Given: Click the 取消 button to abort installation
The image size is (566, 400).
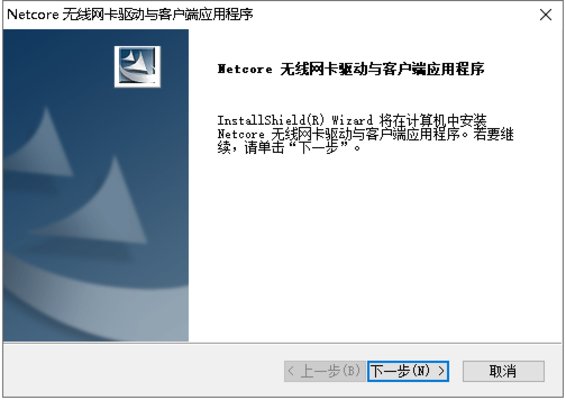Looking at the screenshot, I should [503, 371].
